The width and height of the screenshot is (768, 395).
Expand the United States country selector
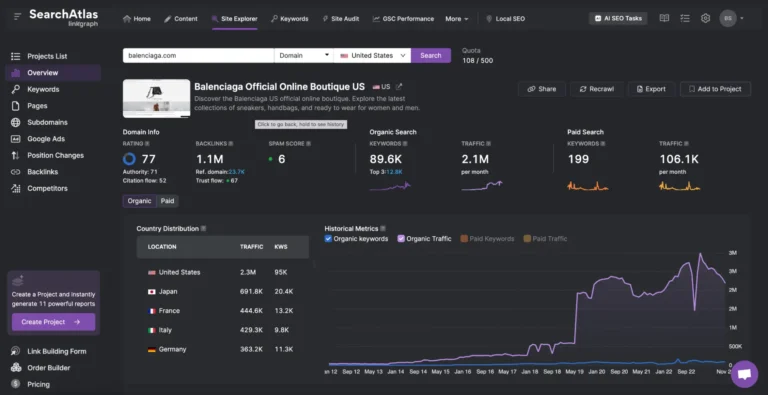tap(372, 55)
